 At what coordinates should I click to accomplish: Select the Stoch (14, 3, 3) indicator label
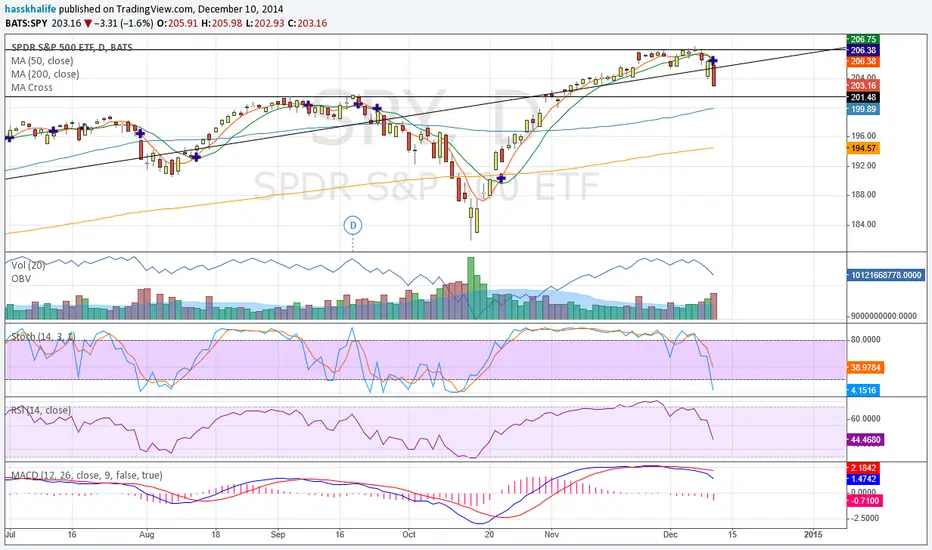tap(43, 337)
